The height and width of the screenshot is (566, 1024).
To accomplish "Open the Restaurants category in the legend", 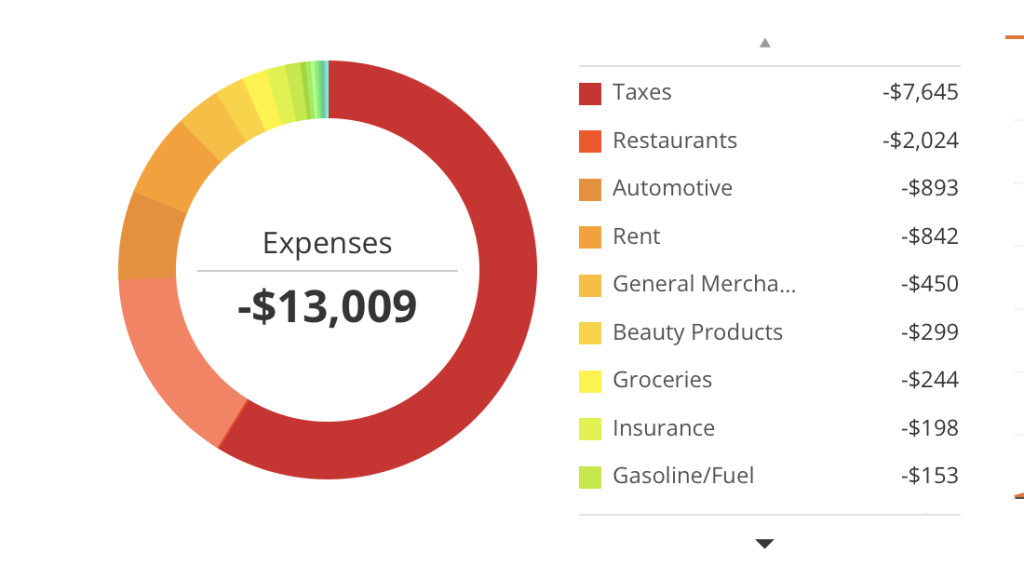I will pyautogui.click(x=675, y=140).
